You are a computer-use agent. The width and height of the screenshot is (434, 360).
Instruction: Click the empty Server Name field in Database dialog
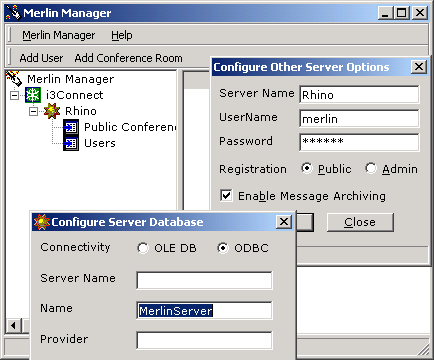click(x=204, y=280)
